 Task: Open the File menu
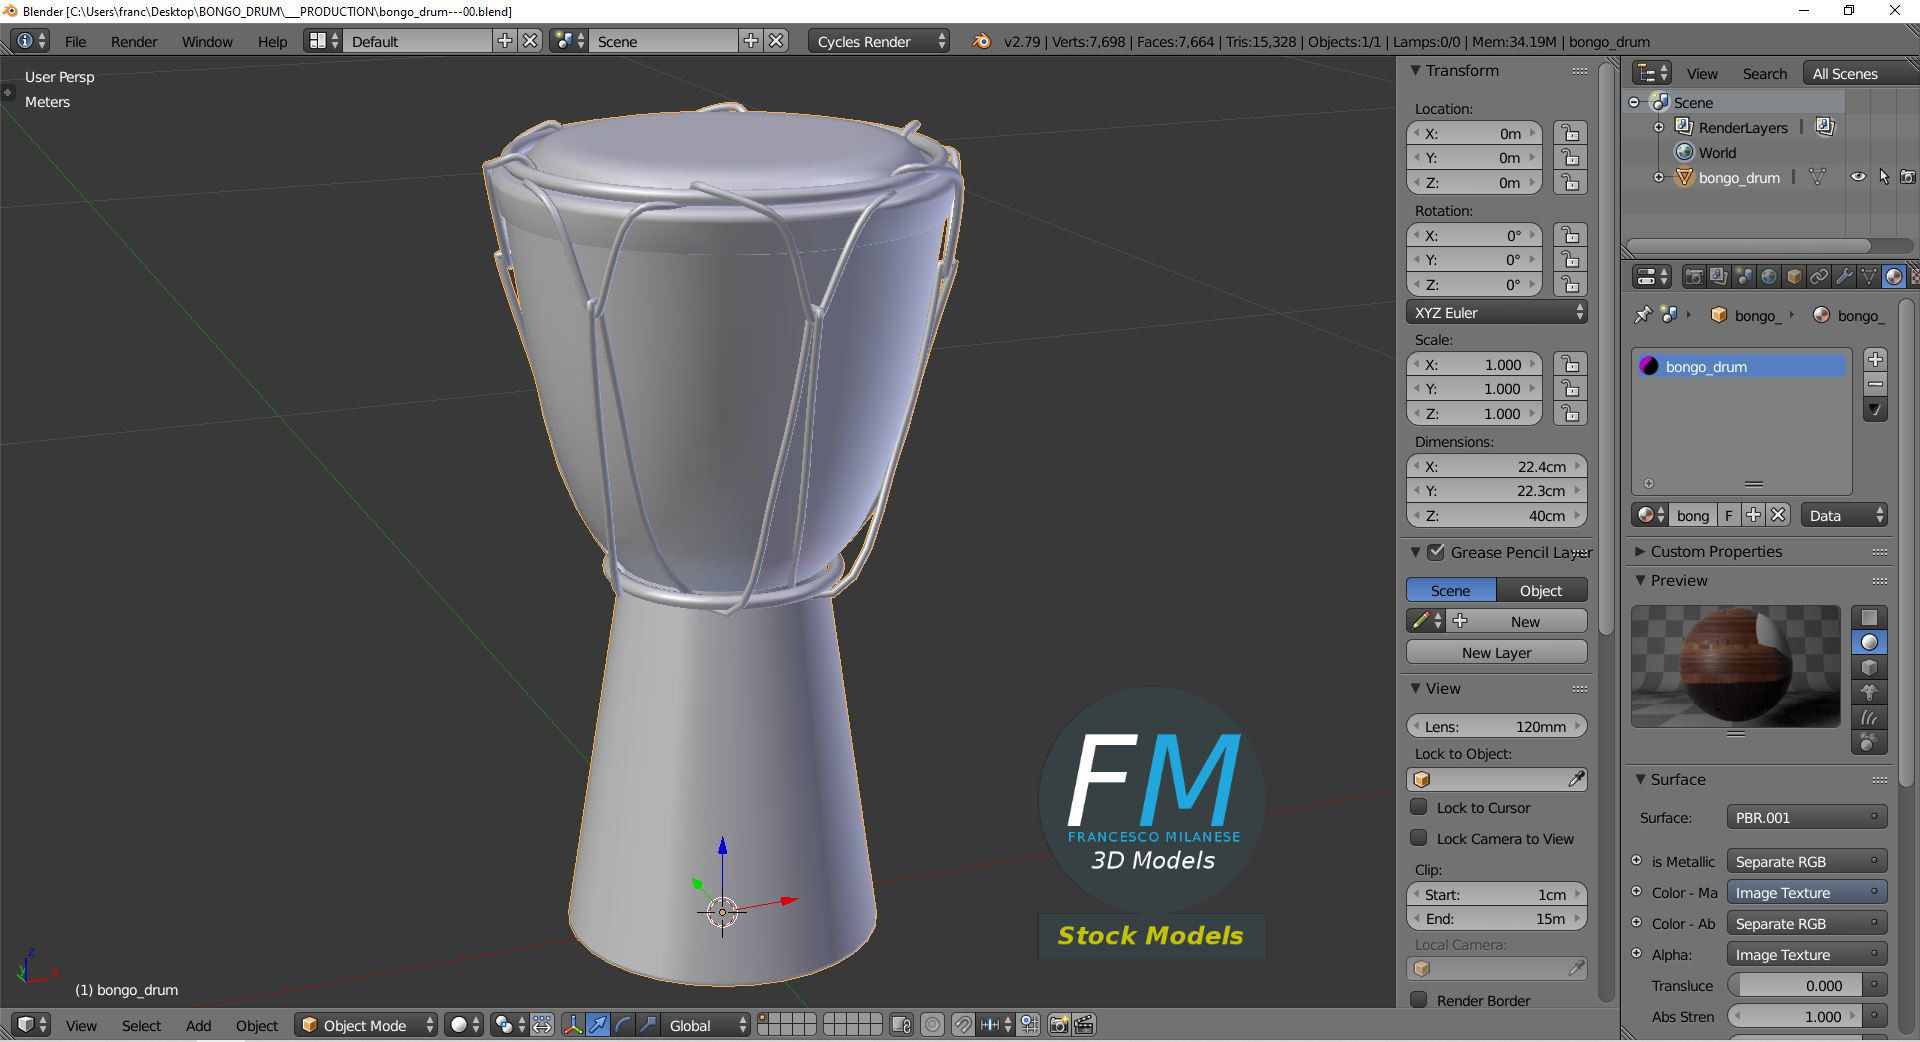pos(75,41)
